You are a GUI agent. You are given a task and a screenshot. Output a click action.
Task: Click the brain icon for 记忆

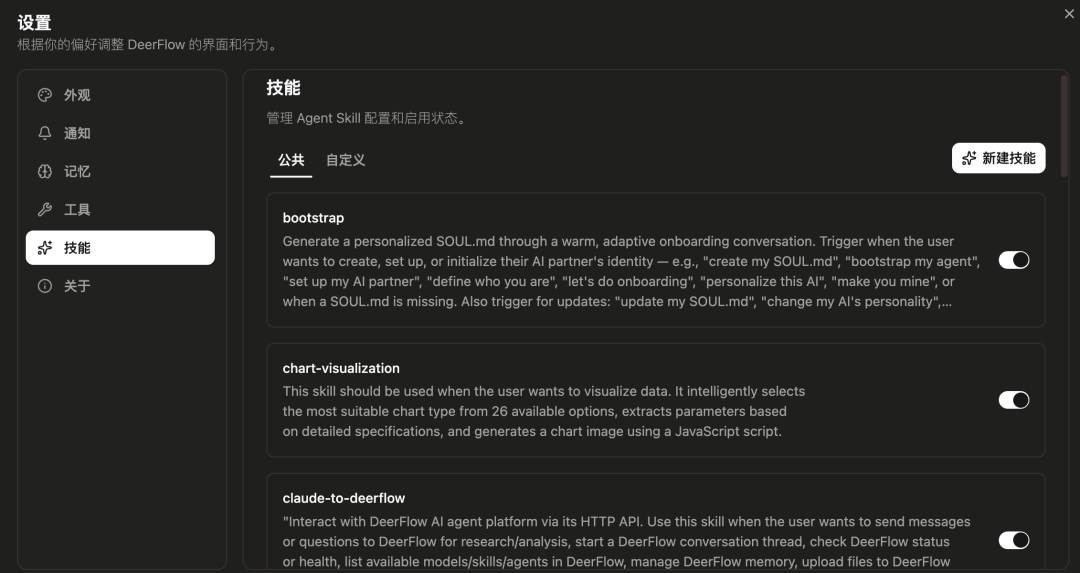pos(45,171)
